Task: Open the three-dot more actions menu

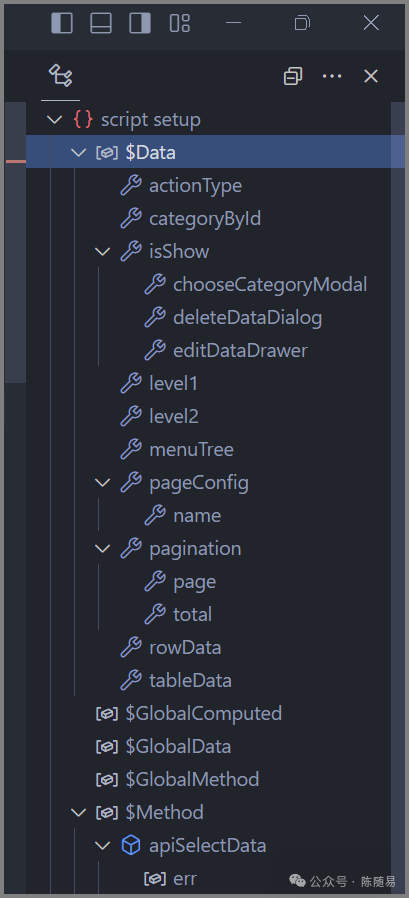Action: point(332,76)
